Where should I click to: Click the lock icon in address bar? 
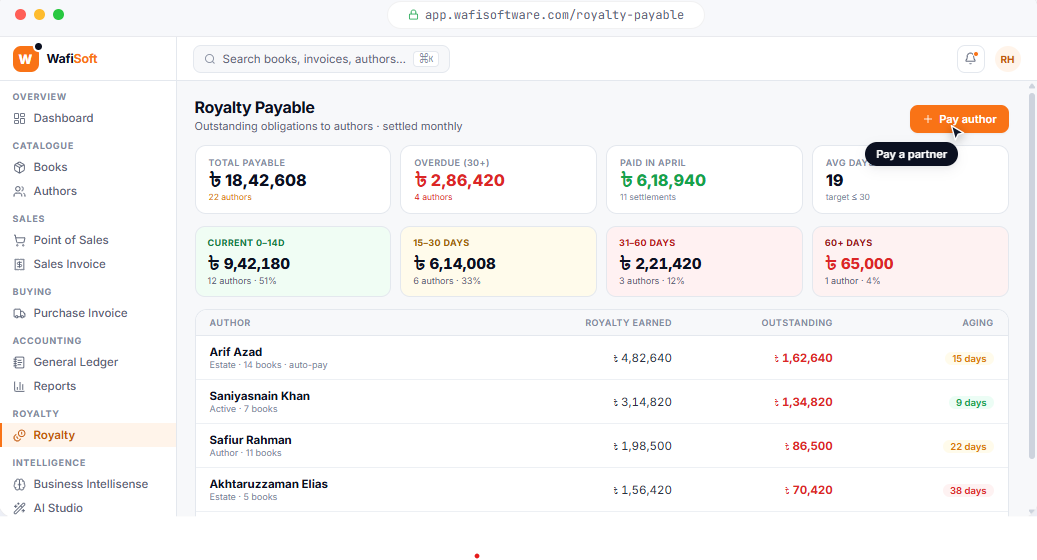[413, 15]
